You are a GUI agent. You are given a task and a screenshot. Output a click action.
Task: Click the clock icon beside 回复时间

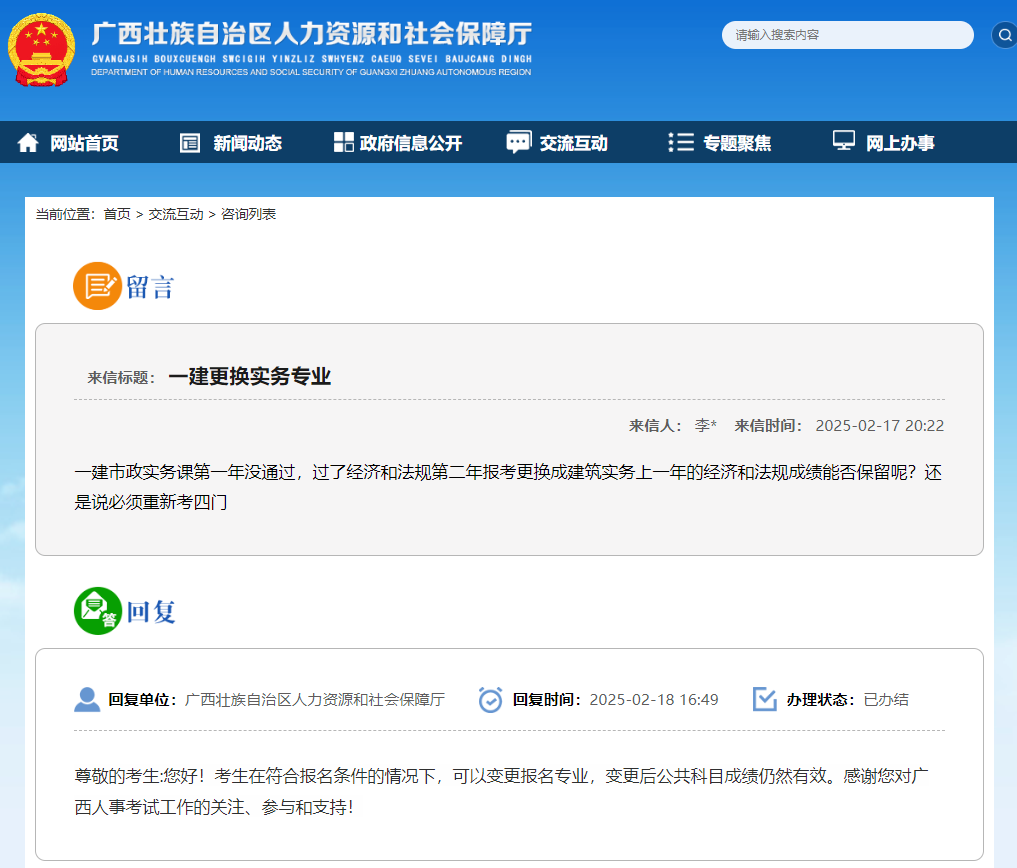[x=490, y=700]
